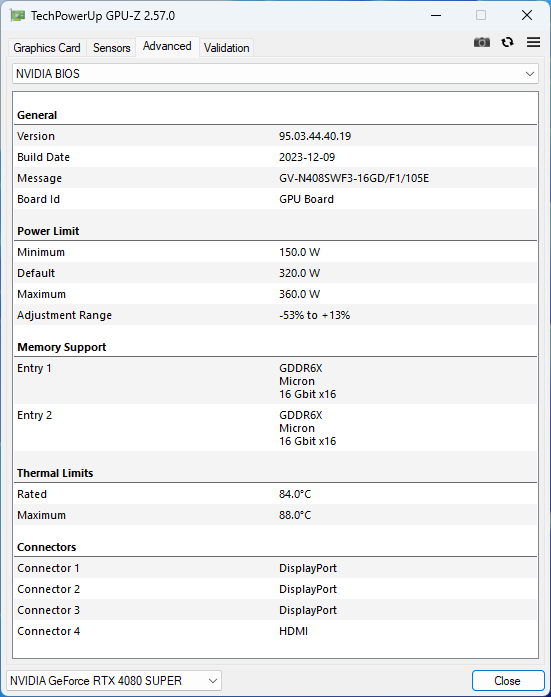Select the Connector 1 row
This screenshot has height=697, width=551.
pyautogui.click(x=276, y=568)
